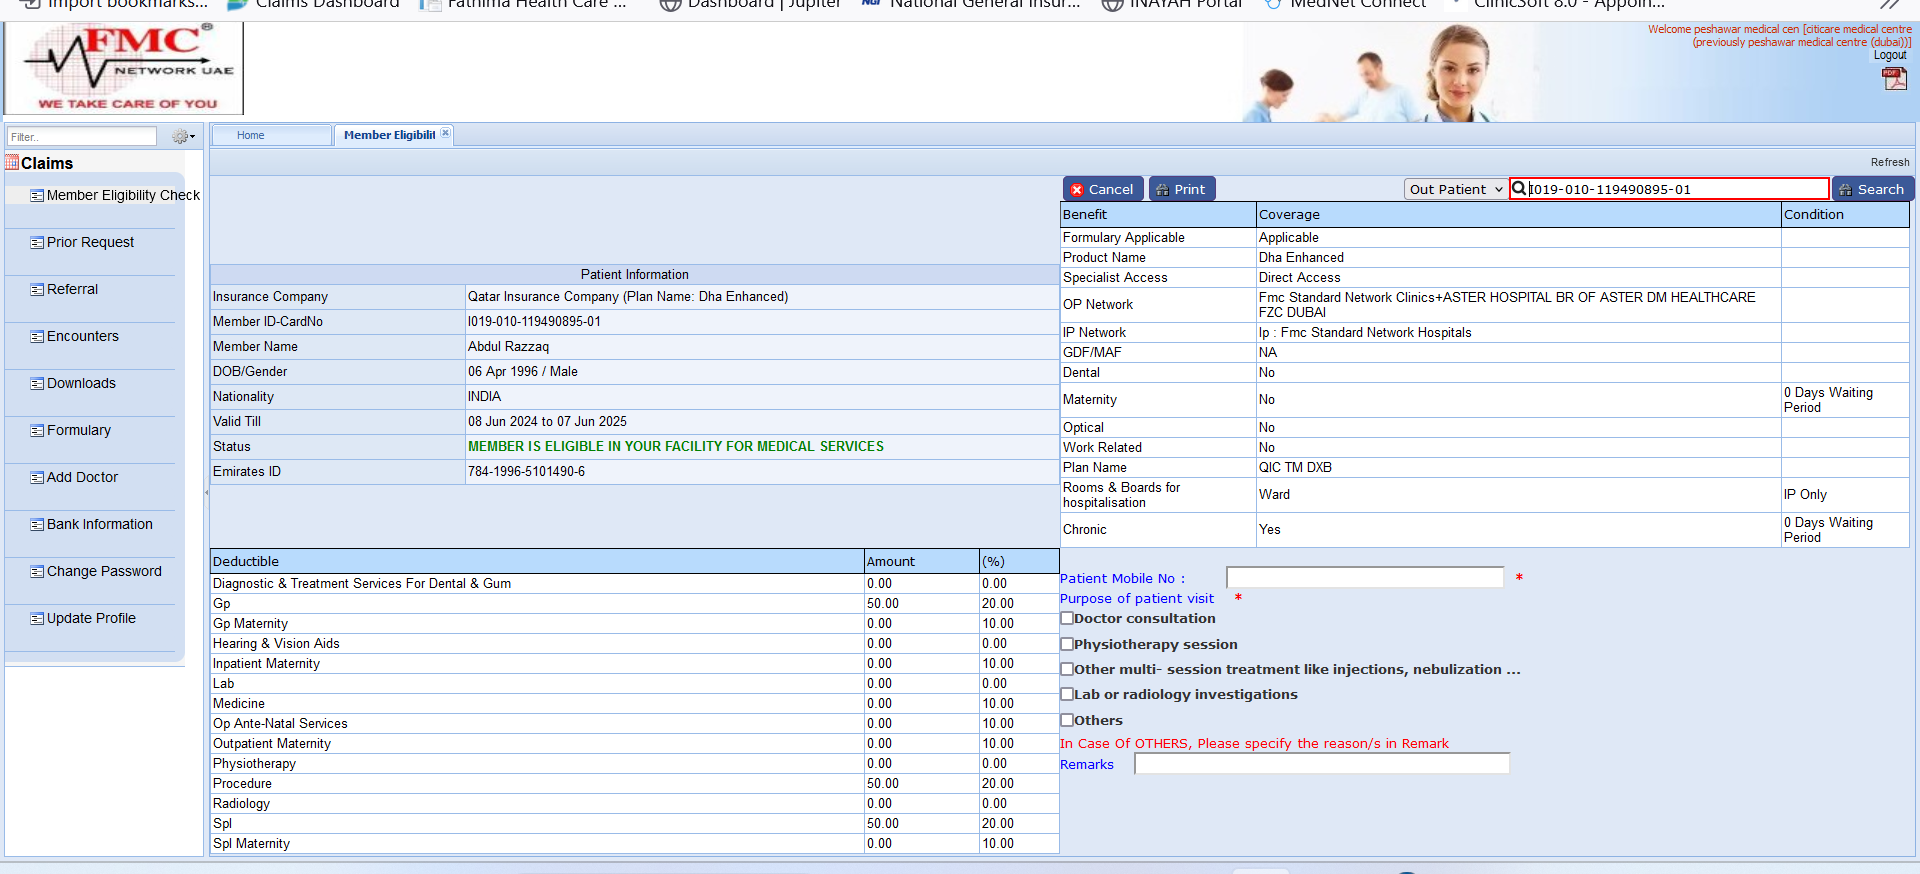Close the Member Eligibility tab
The height and width of the screenshot is (874, 1920).
click(446, 133)
